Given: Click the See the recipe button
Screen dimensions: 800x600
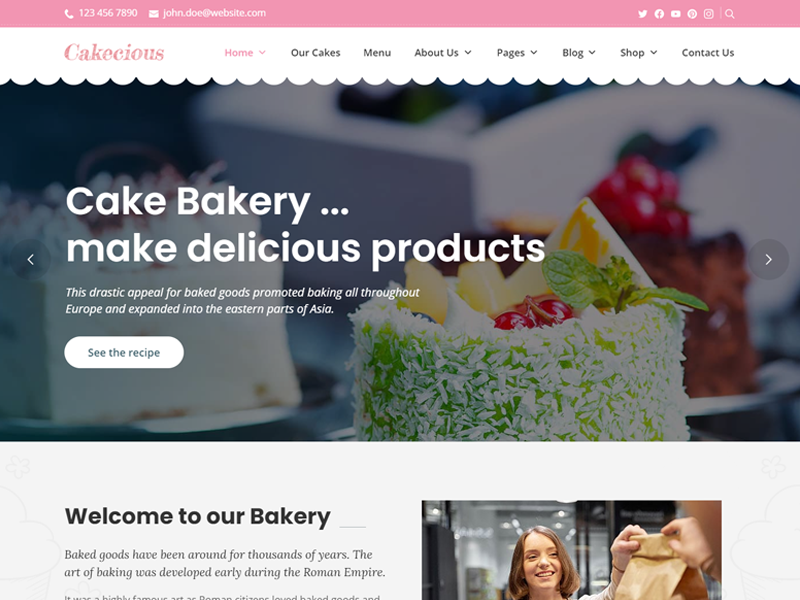Looking at the screenshot, I should click(x=124, y=352).
